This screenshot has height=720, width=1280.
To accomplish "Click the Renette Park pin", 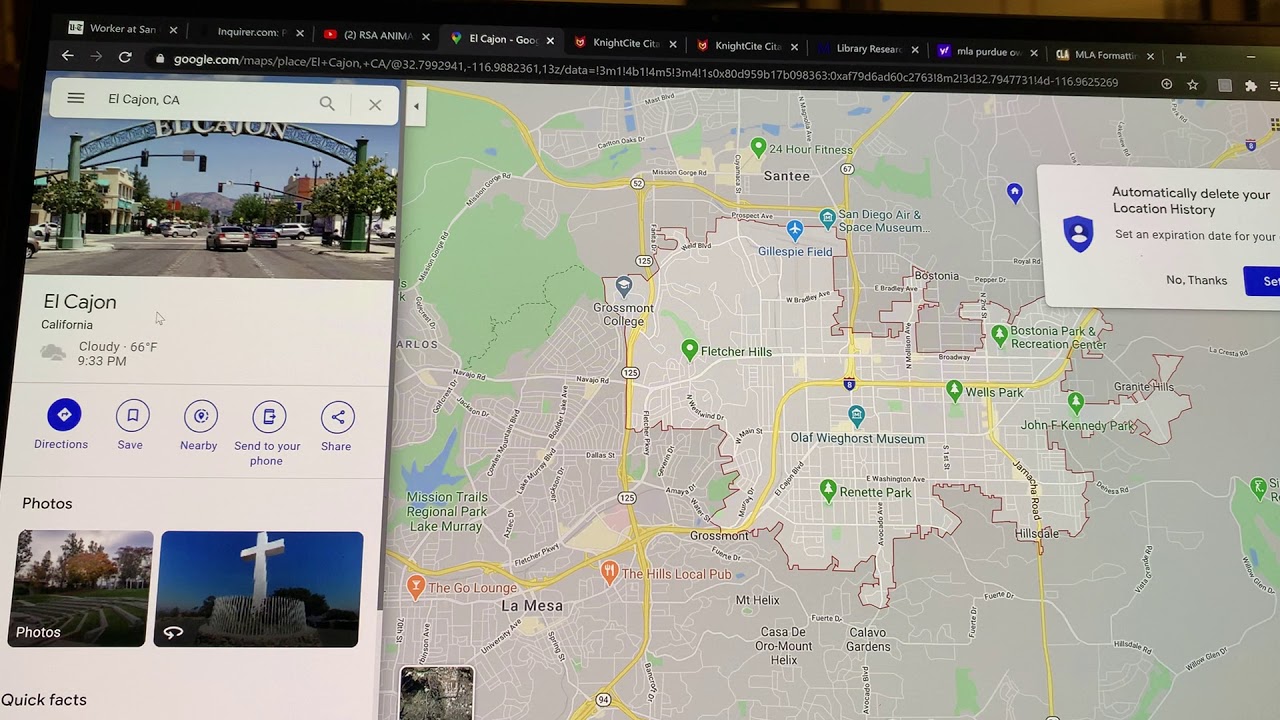I will (x=828, y=490).
